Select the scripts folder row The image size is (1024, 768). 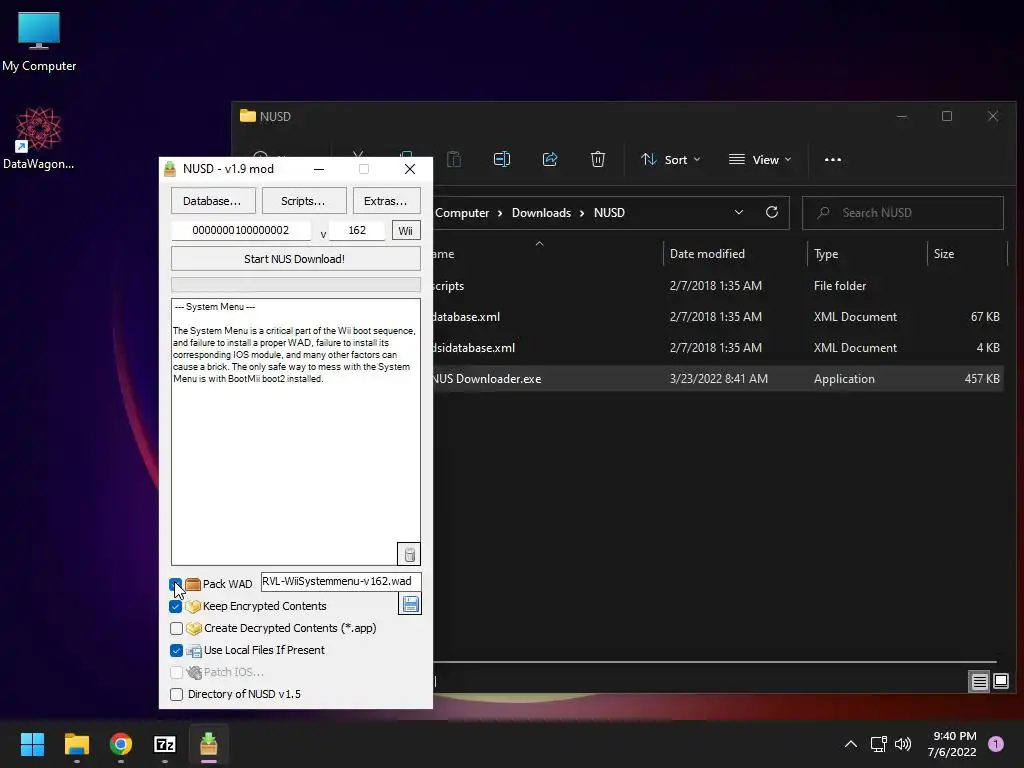(717, 285)
